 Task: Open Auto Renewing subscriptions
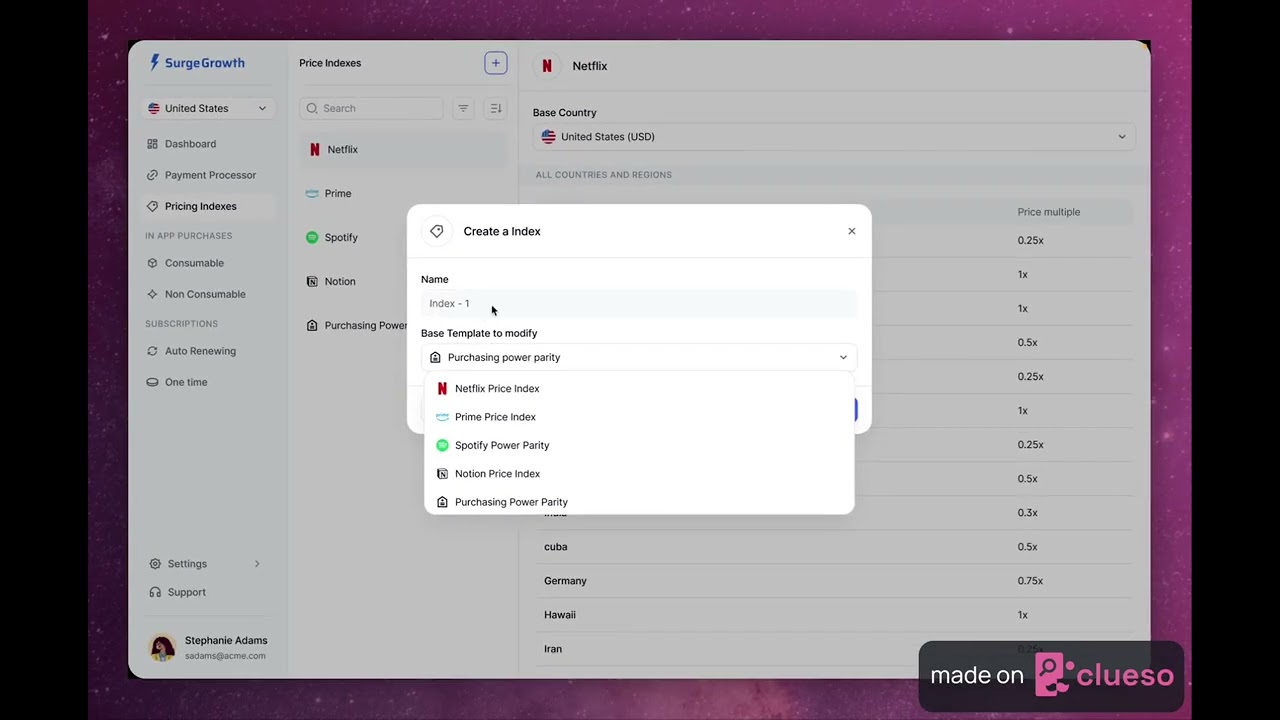coord(200,351)
